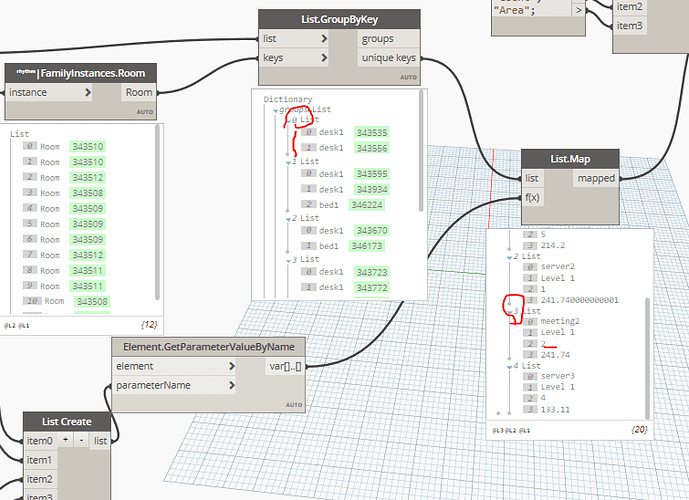Screen dimensions: 689x500
Task: Click the mapped output port on List.Map
Action: (596, 178)
